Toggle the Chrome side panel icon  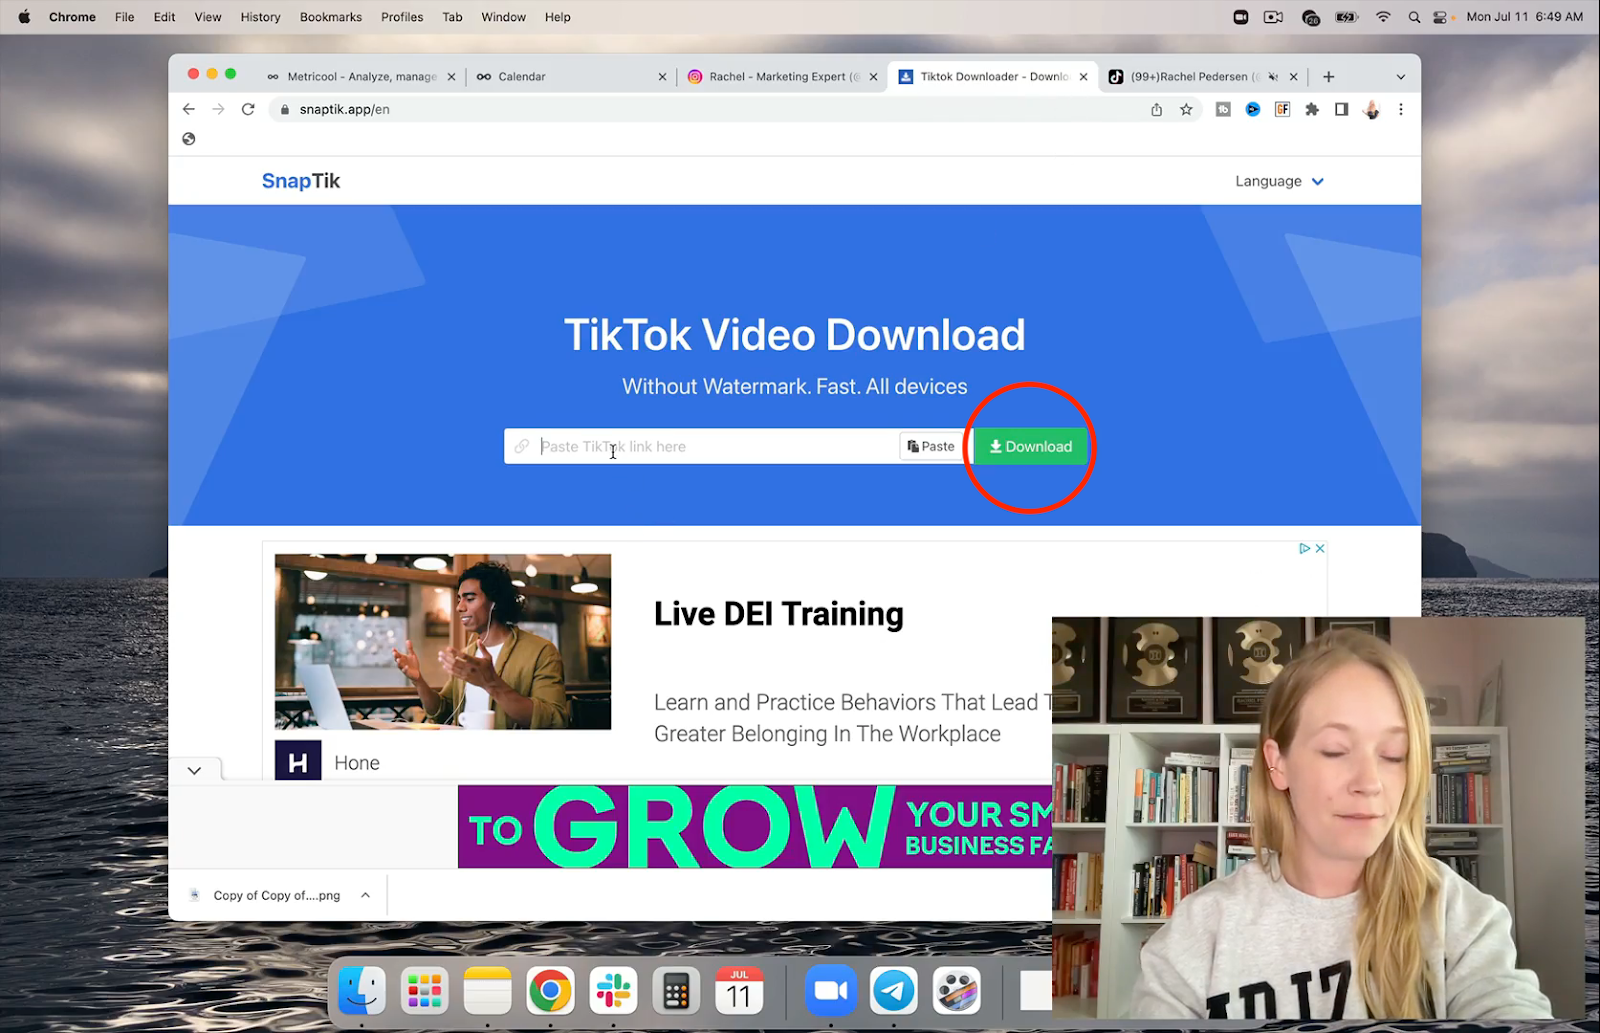(1341, 109)
